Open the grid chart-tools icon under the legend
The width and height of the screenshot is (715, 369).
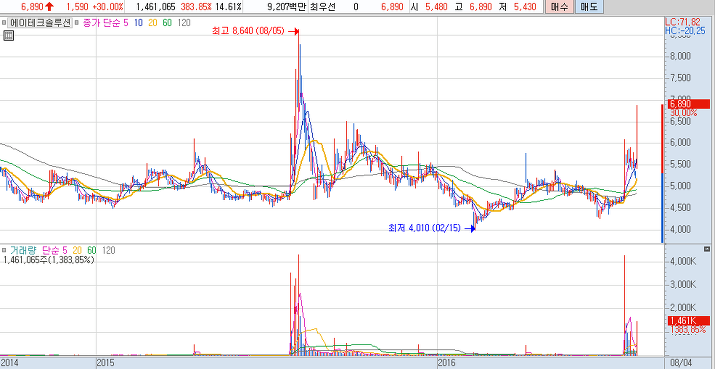pos(8,36)
